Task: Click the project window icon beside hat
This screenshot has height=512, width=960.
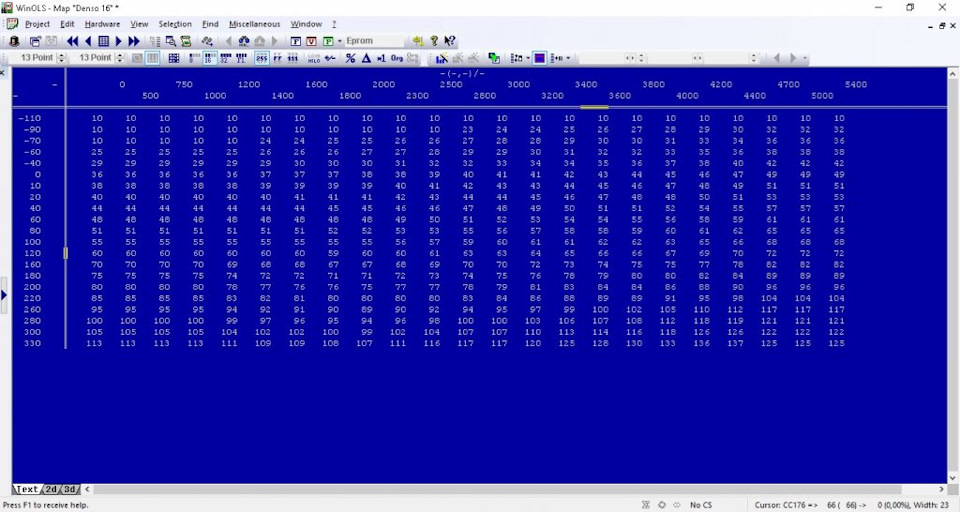Action: click(36, 41)
